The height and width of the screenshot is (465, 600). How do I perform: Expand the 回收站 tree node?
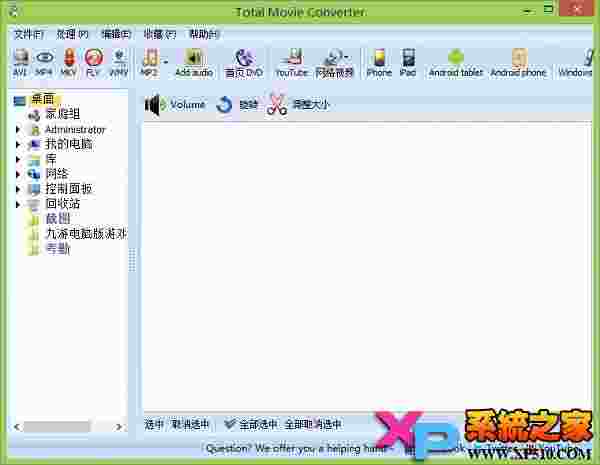pos(18,204)
